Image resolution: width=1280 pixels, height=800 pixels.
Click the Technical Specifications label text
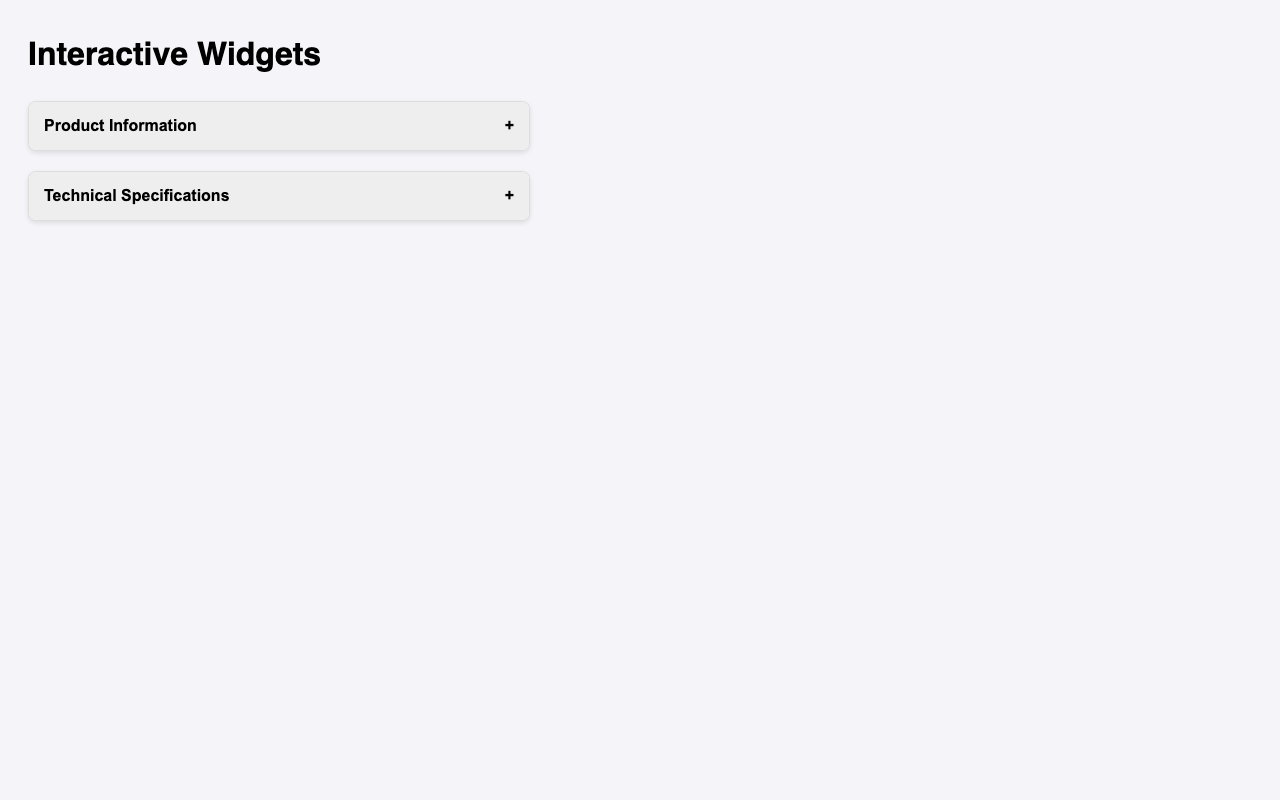[136, 196]
